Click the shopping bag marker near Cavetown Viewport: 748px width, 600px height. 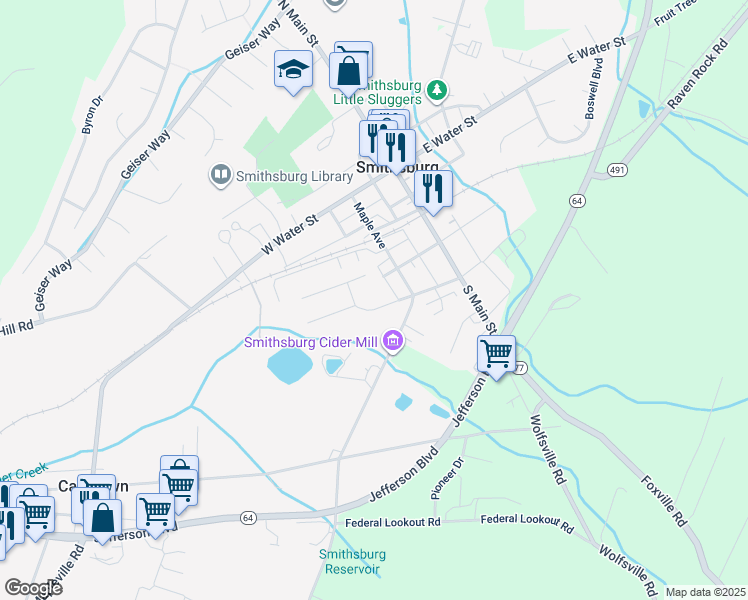click(x=103, y=522)
